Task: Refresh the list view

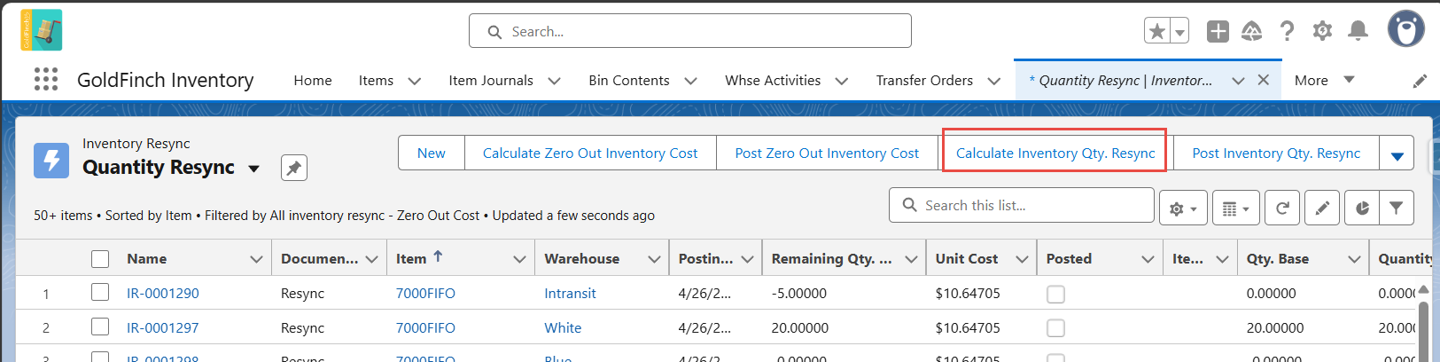Action: (x=1282, y=208)
